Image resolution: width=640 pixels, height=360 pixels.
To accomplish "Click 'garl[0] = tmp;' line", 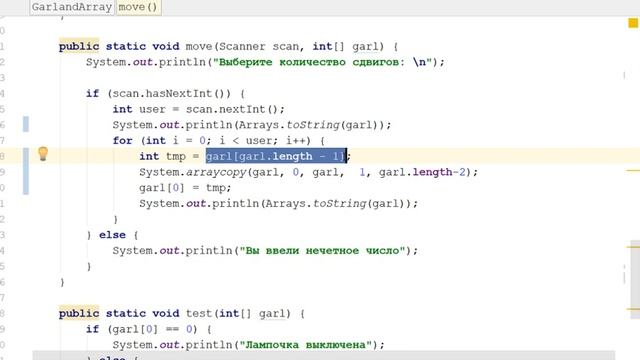I will click(185, 188).
